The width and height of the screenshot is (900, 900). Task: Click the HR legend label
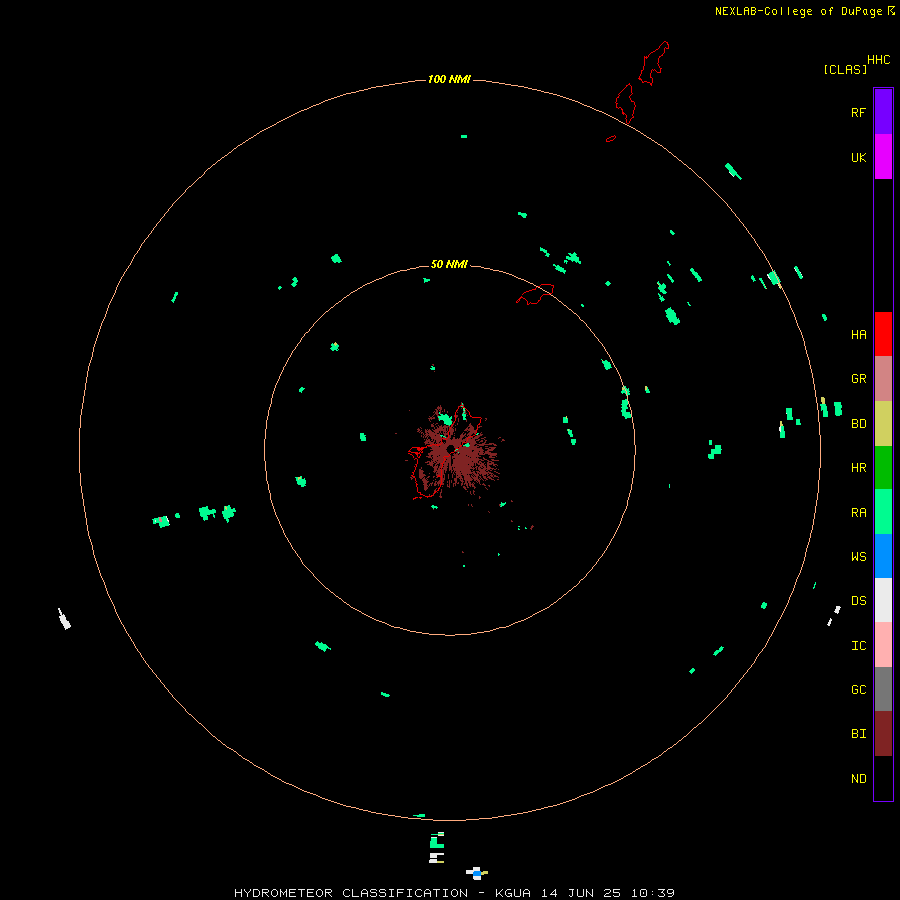click(858, 468)
